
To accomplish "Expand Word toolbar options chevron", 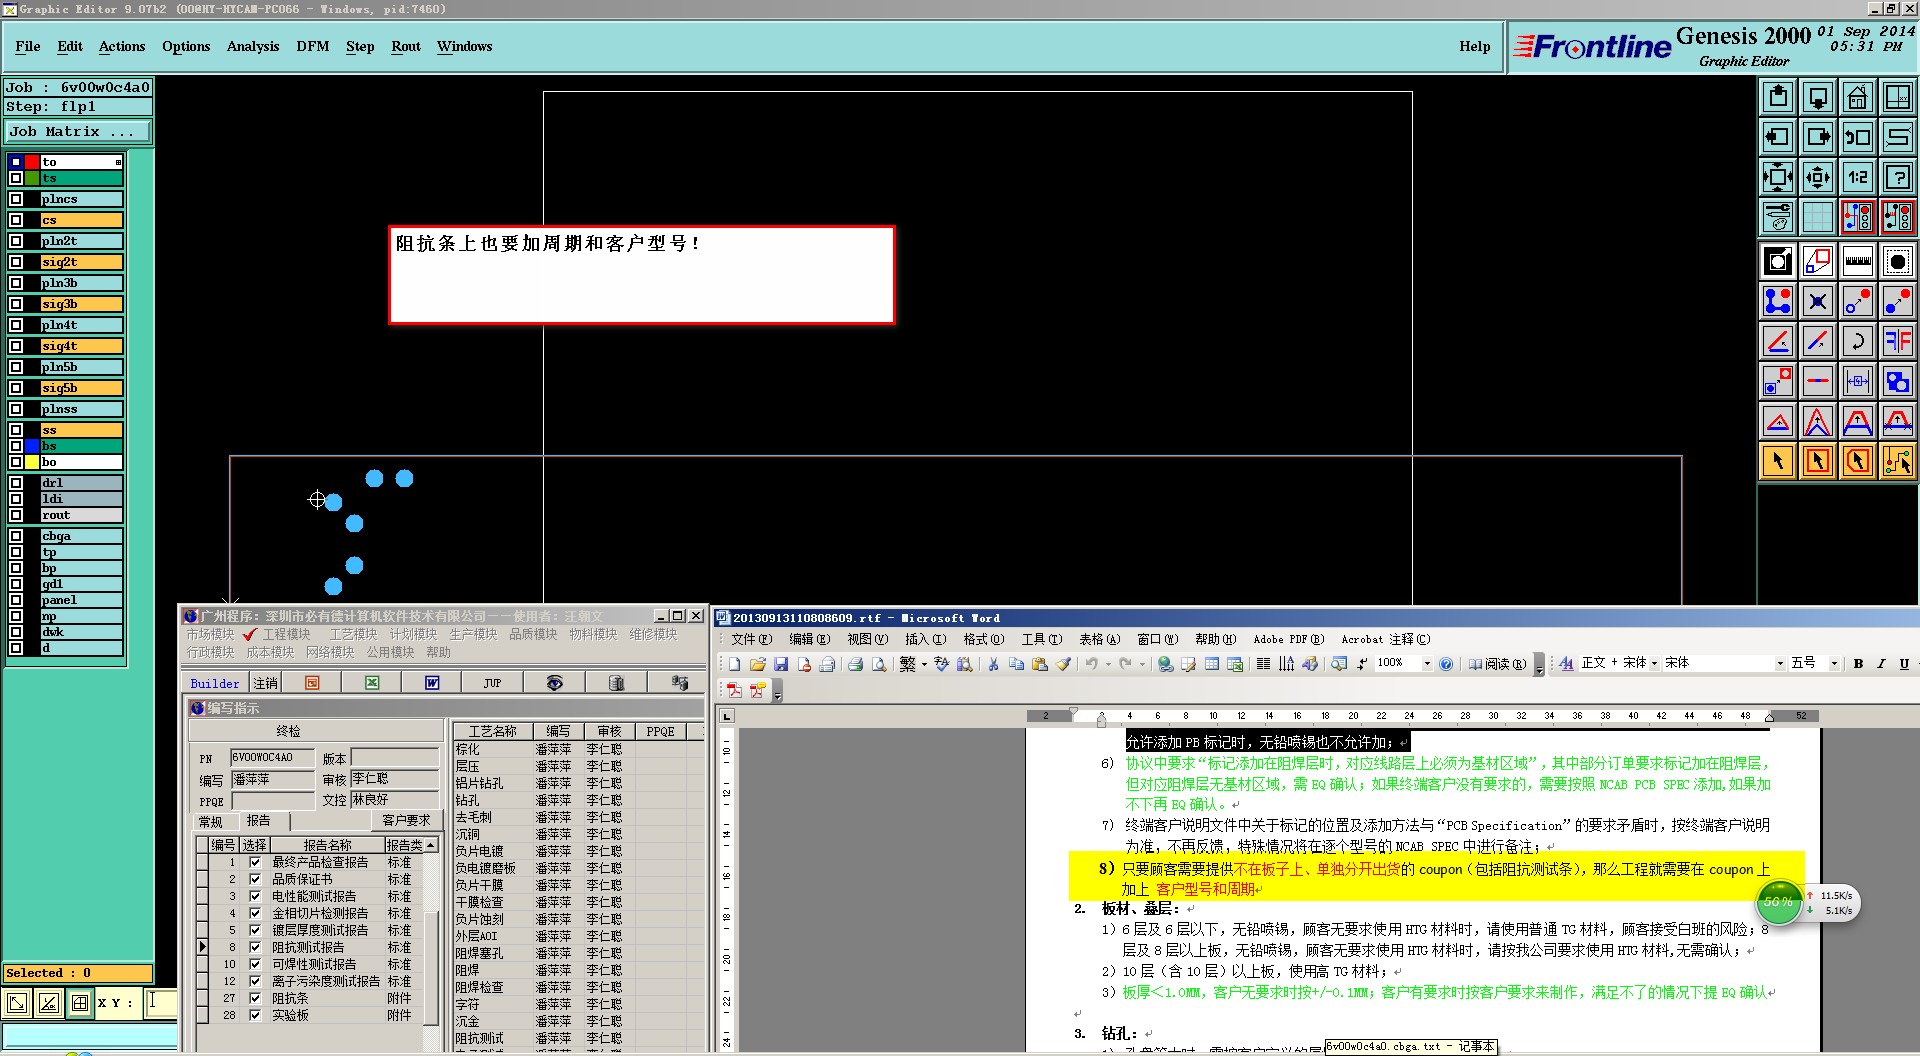I will [x=1539, y=666].
